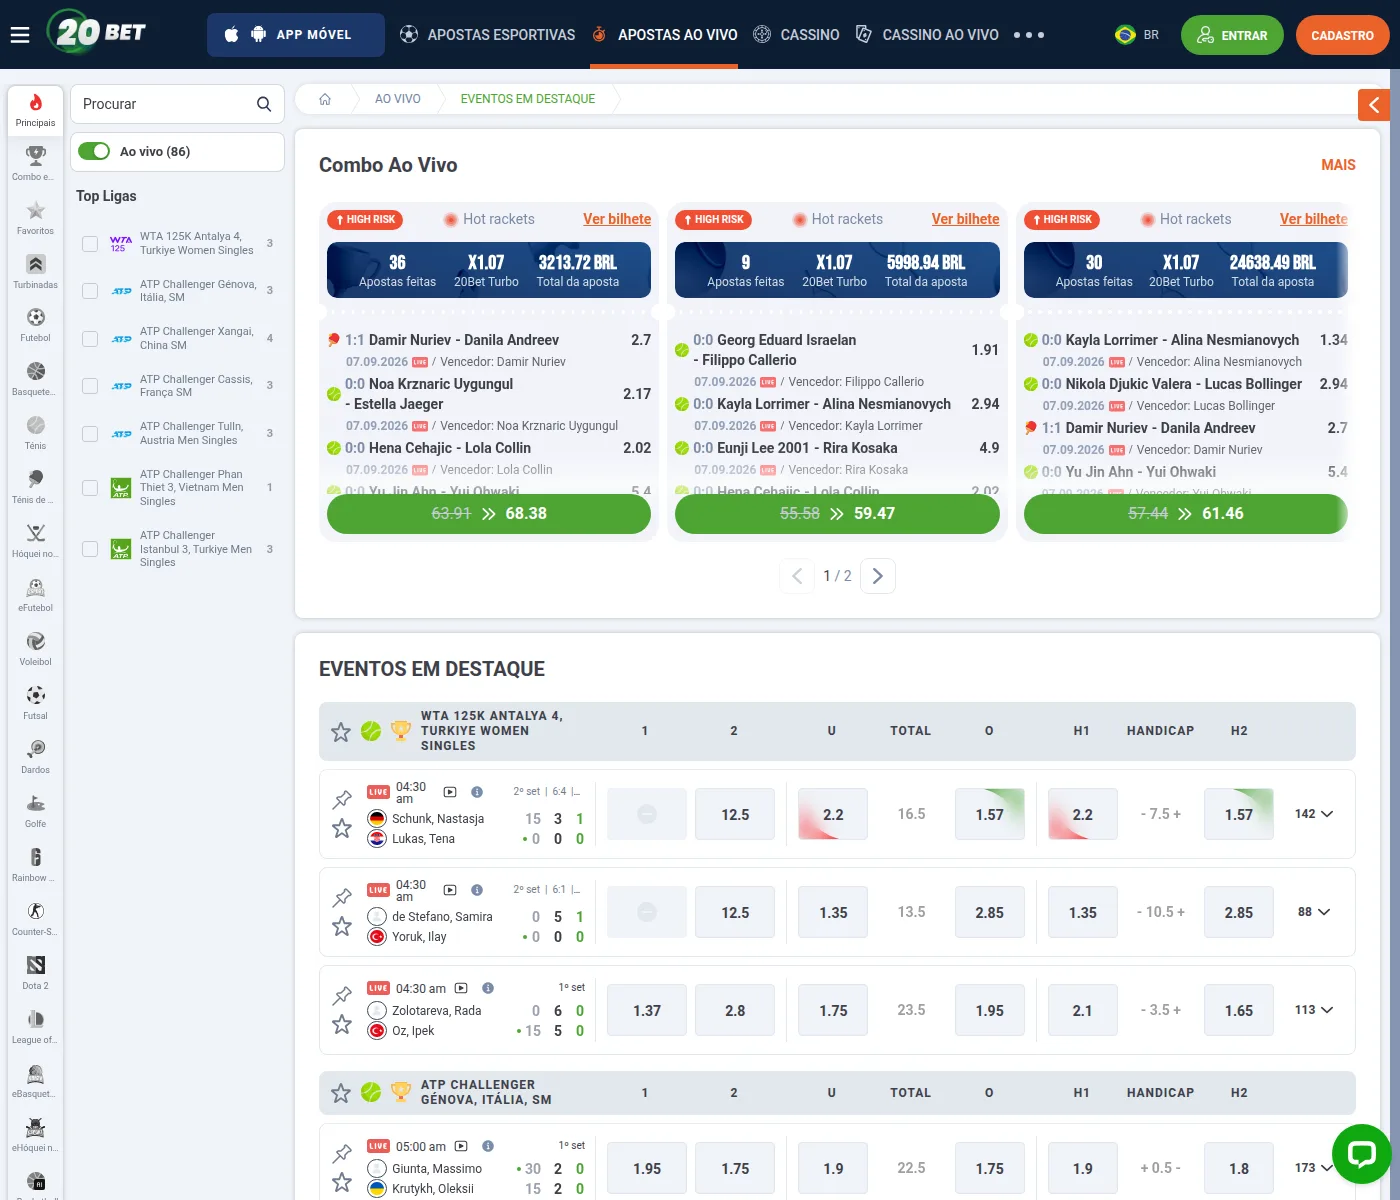Open Golfe in the sports sidebar
Viewport: 1400px width, 1200px height.
[35, 811]
